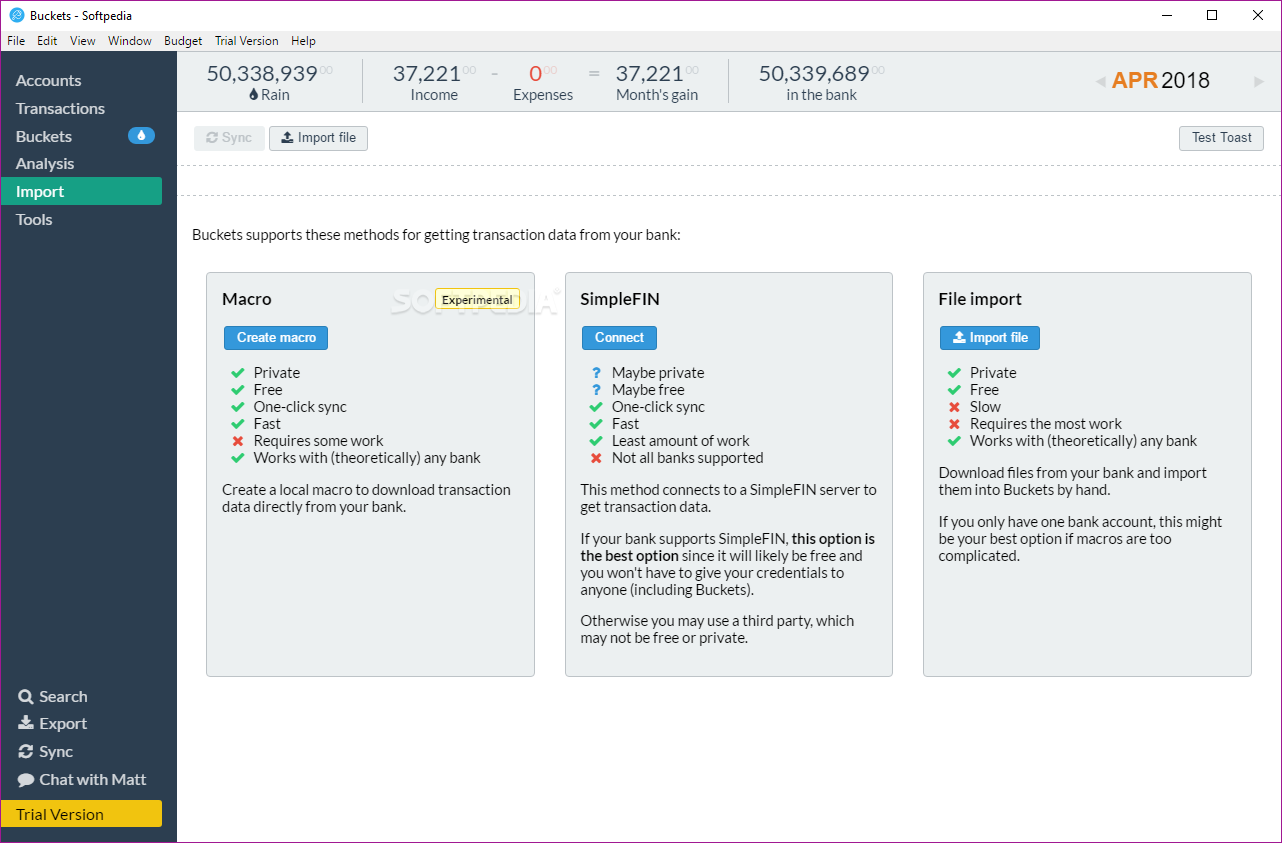Click the rain drop icon beside Rain

point(254,95)
